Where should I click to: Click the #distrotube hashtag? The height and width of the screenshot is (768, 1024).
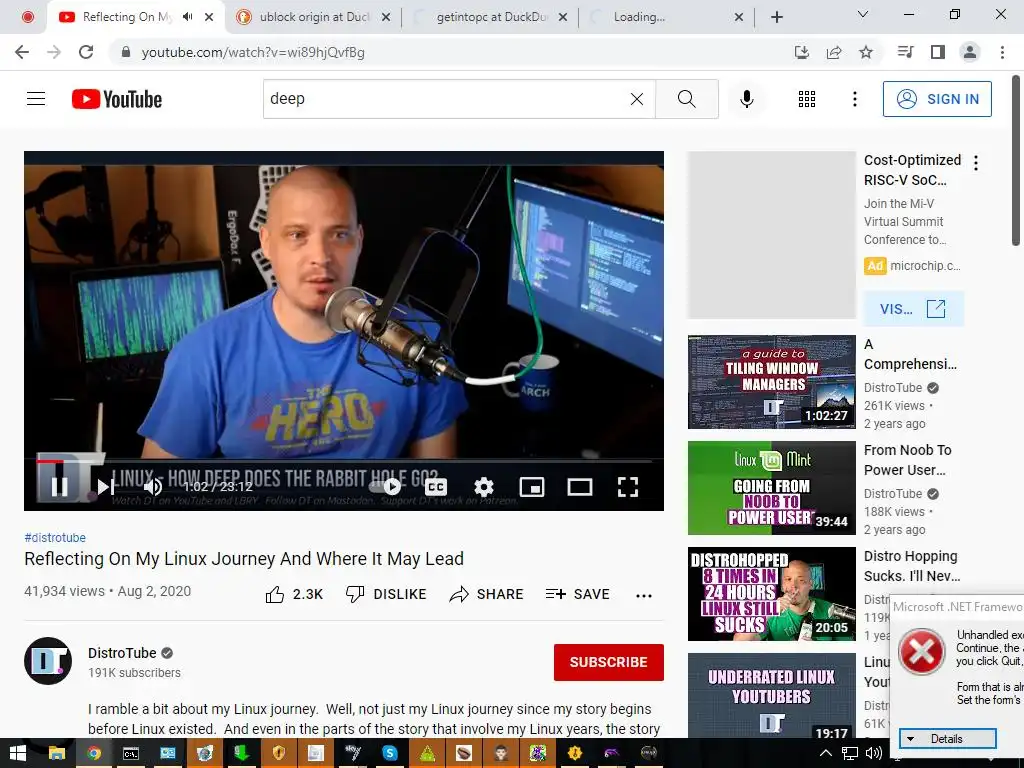[x=55, y=537]
